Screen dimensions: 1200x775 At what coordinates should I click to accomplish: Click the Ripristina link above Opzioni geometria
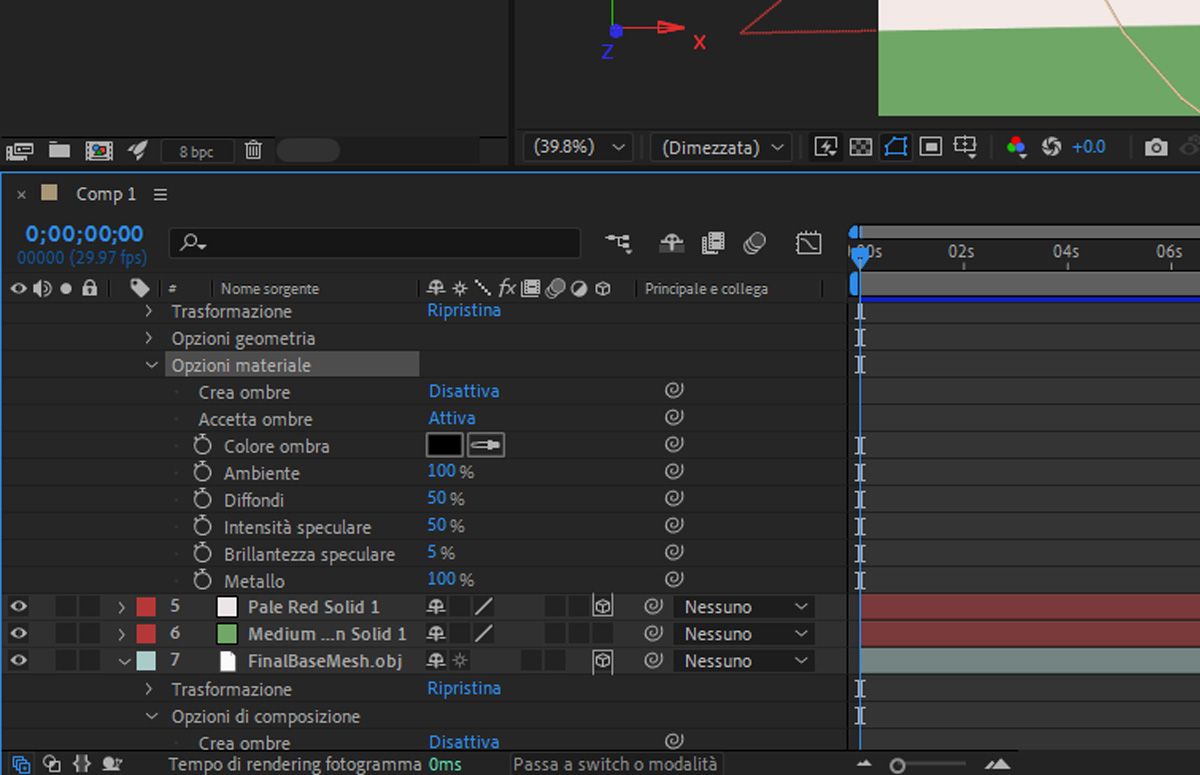pos(464,310)
